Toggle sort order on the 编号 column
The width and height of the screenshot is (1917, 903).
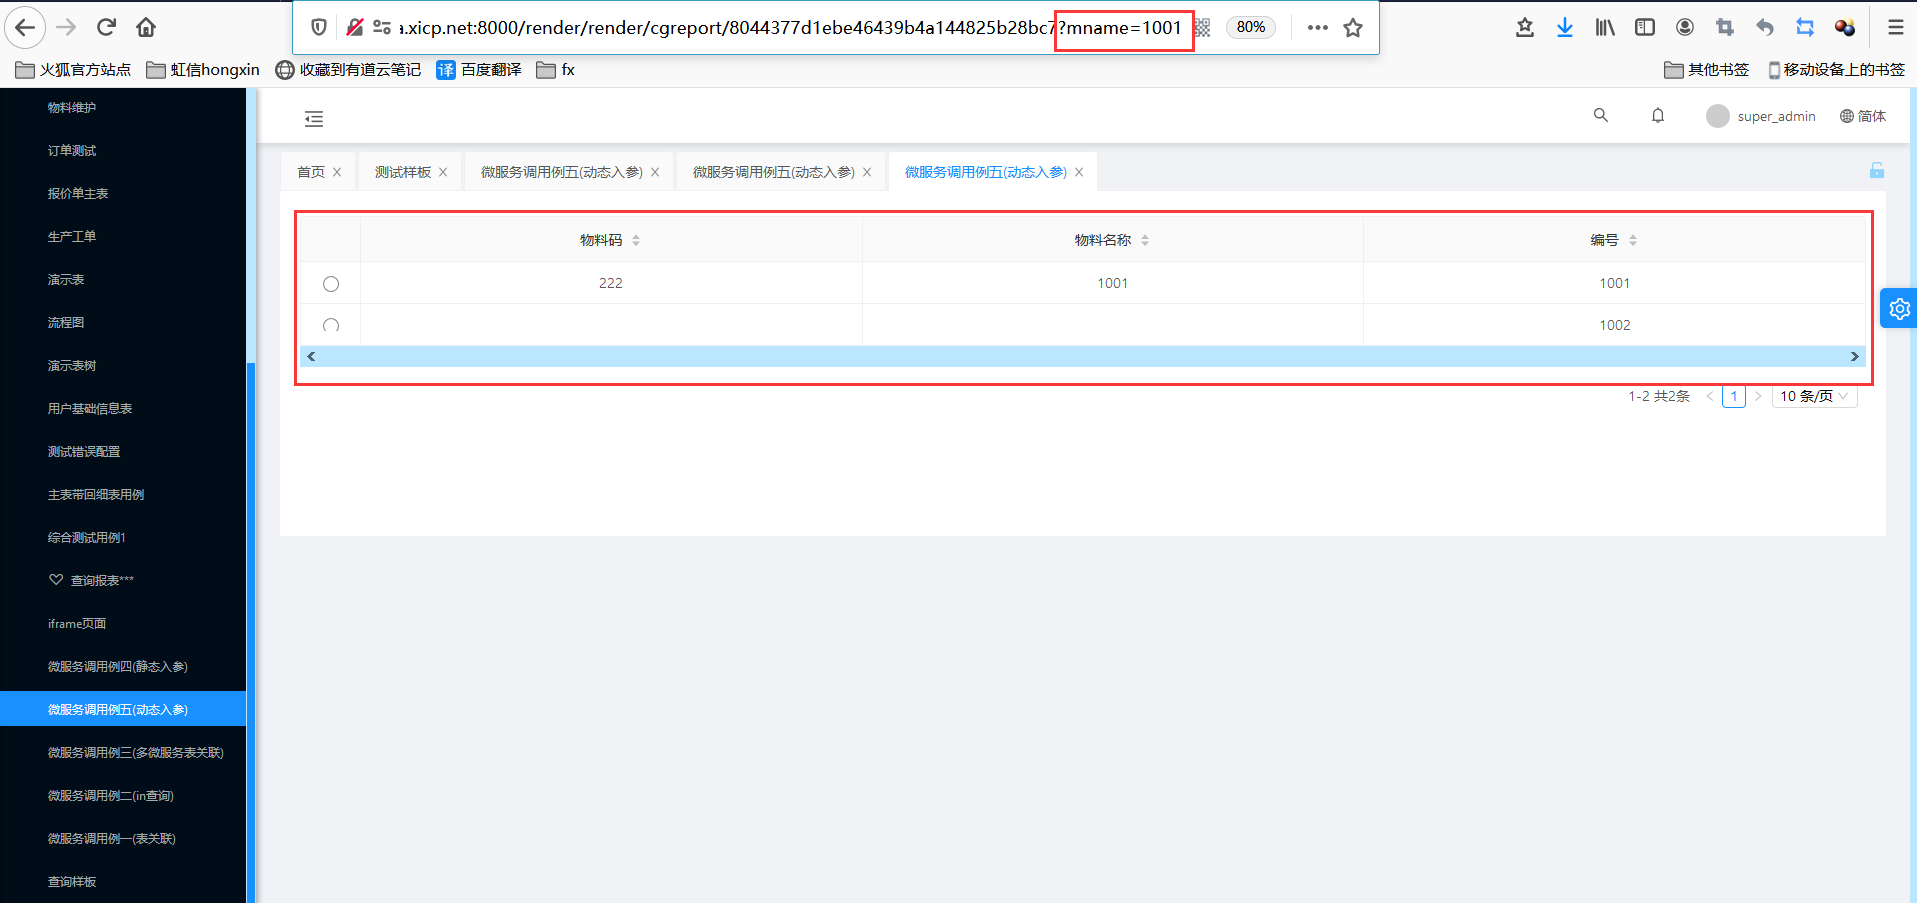[1633, 239]
